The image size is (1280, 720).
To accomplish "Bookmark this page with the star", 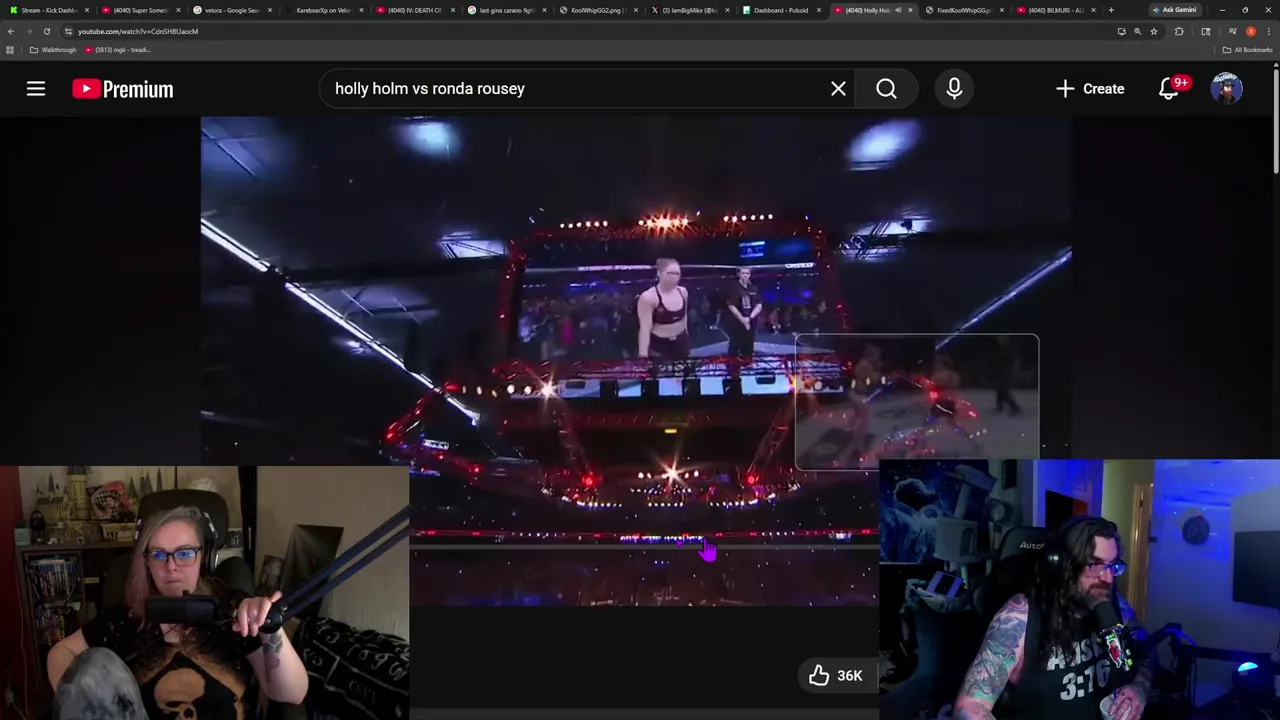I will 1154,31.
